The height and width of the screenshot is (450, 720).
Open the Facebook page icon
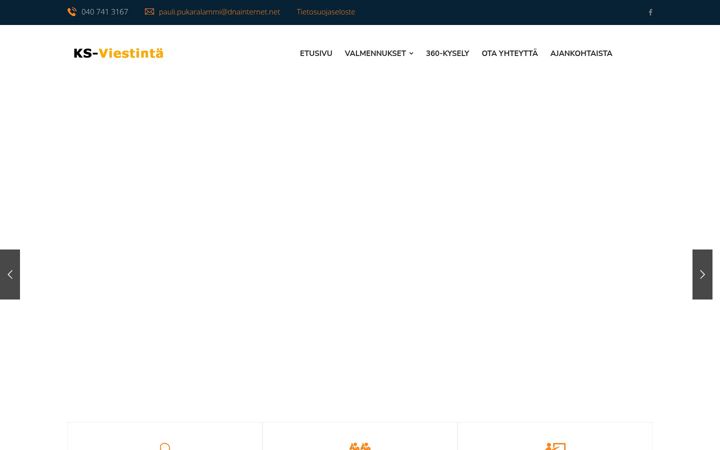point(650,12)
